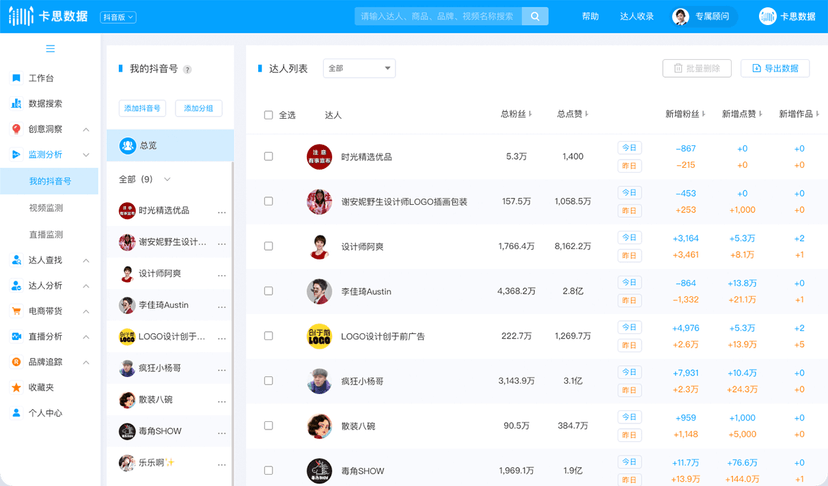Select 疯狂小杨哥 in the account list

point(170,368)
